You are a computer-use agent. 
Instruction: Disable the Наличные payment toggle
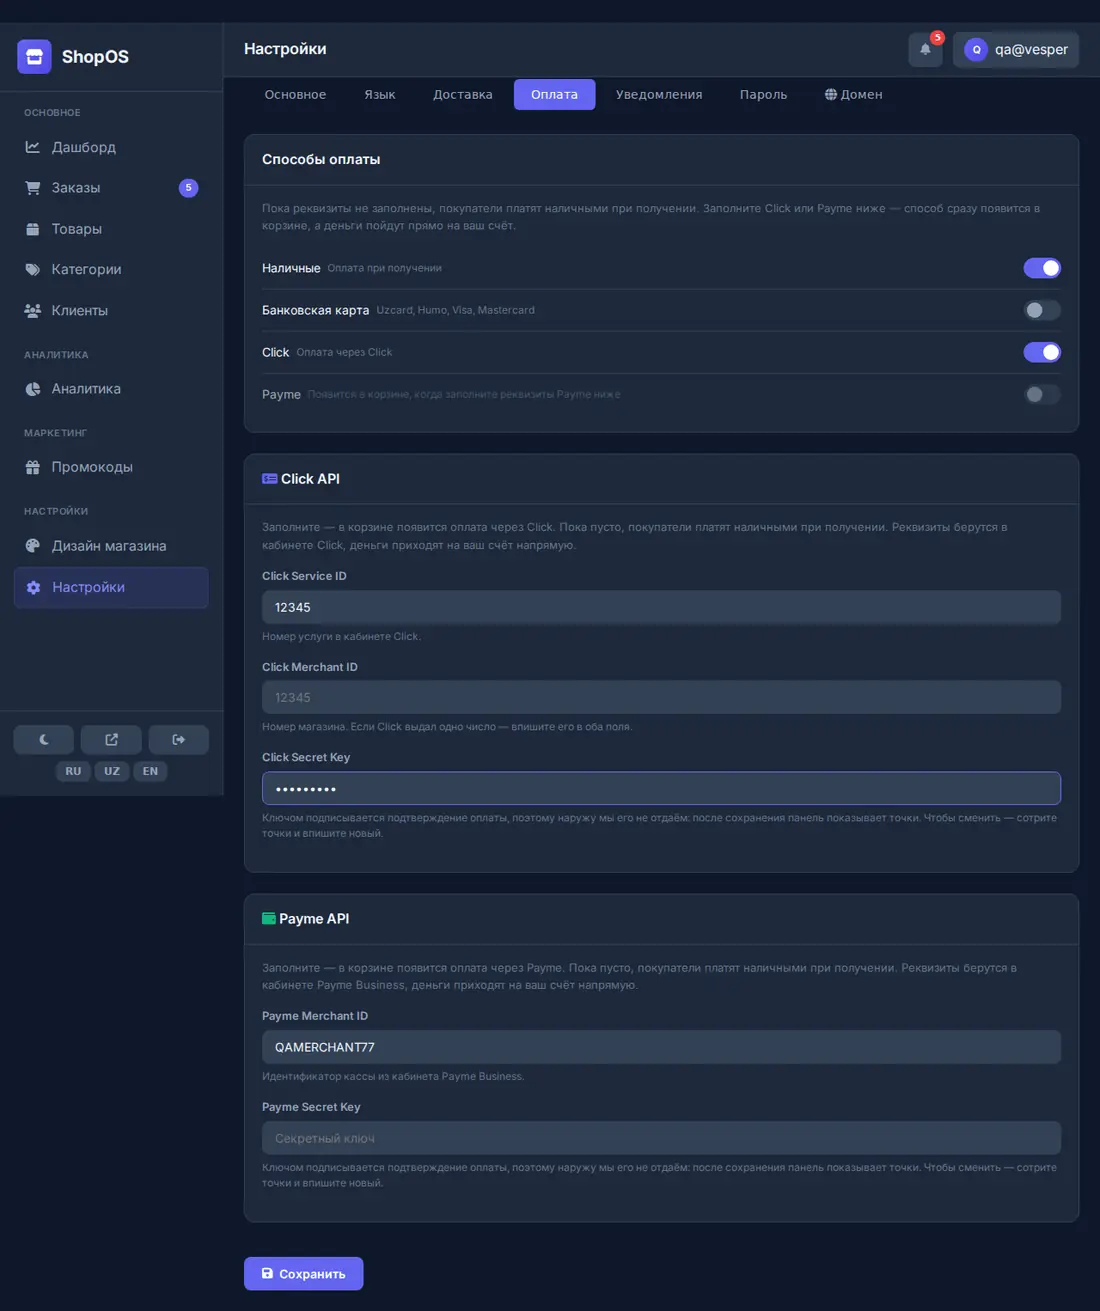pyautogui.click(x=1042, y=268)
